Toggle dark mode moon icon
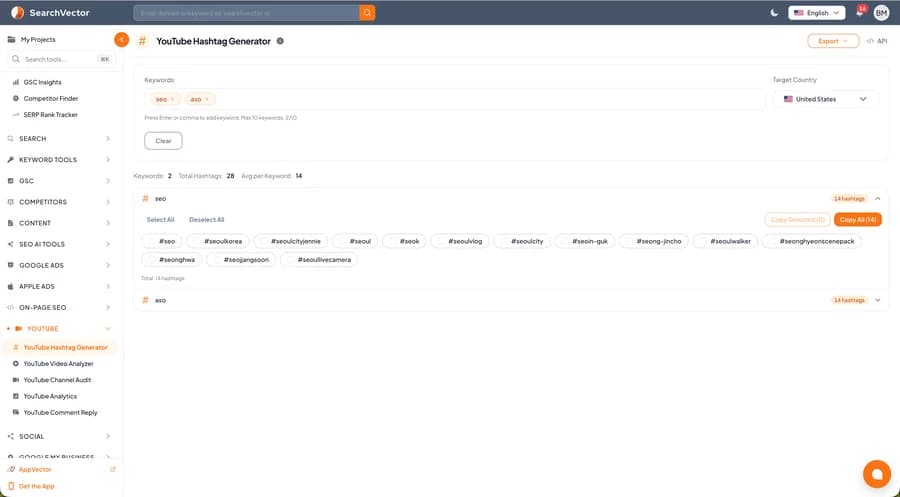Screen dimensions: 900x497 pyautogui.click(x=774, y=13)
